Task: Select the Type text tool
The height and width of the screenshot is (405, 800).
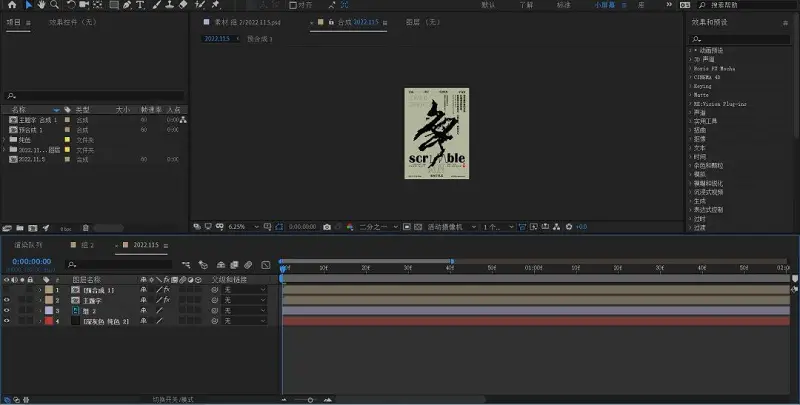Action: coord(140,5)
